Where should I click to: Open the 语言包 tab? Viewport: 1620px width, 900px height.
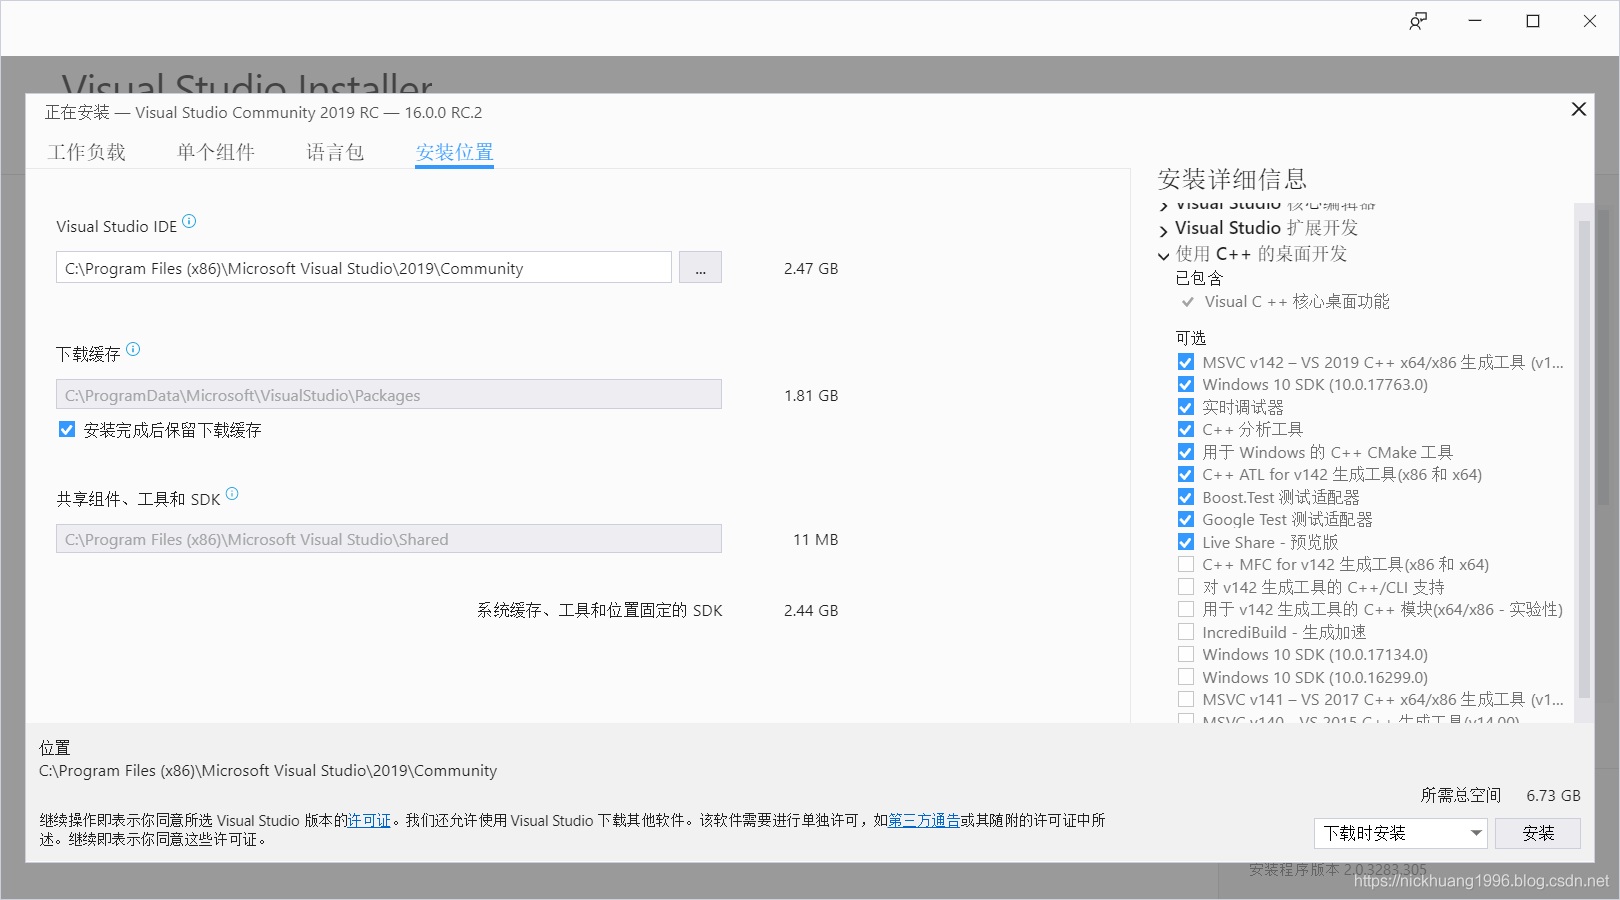[335, 152]
